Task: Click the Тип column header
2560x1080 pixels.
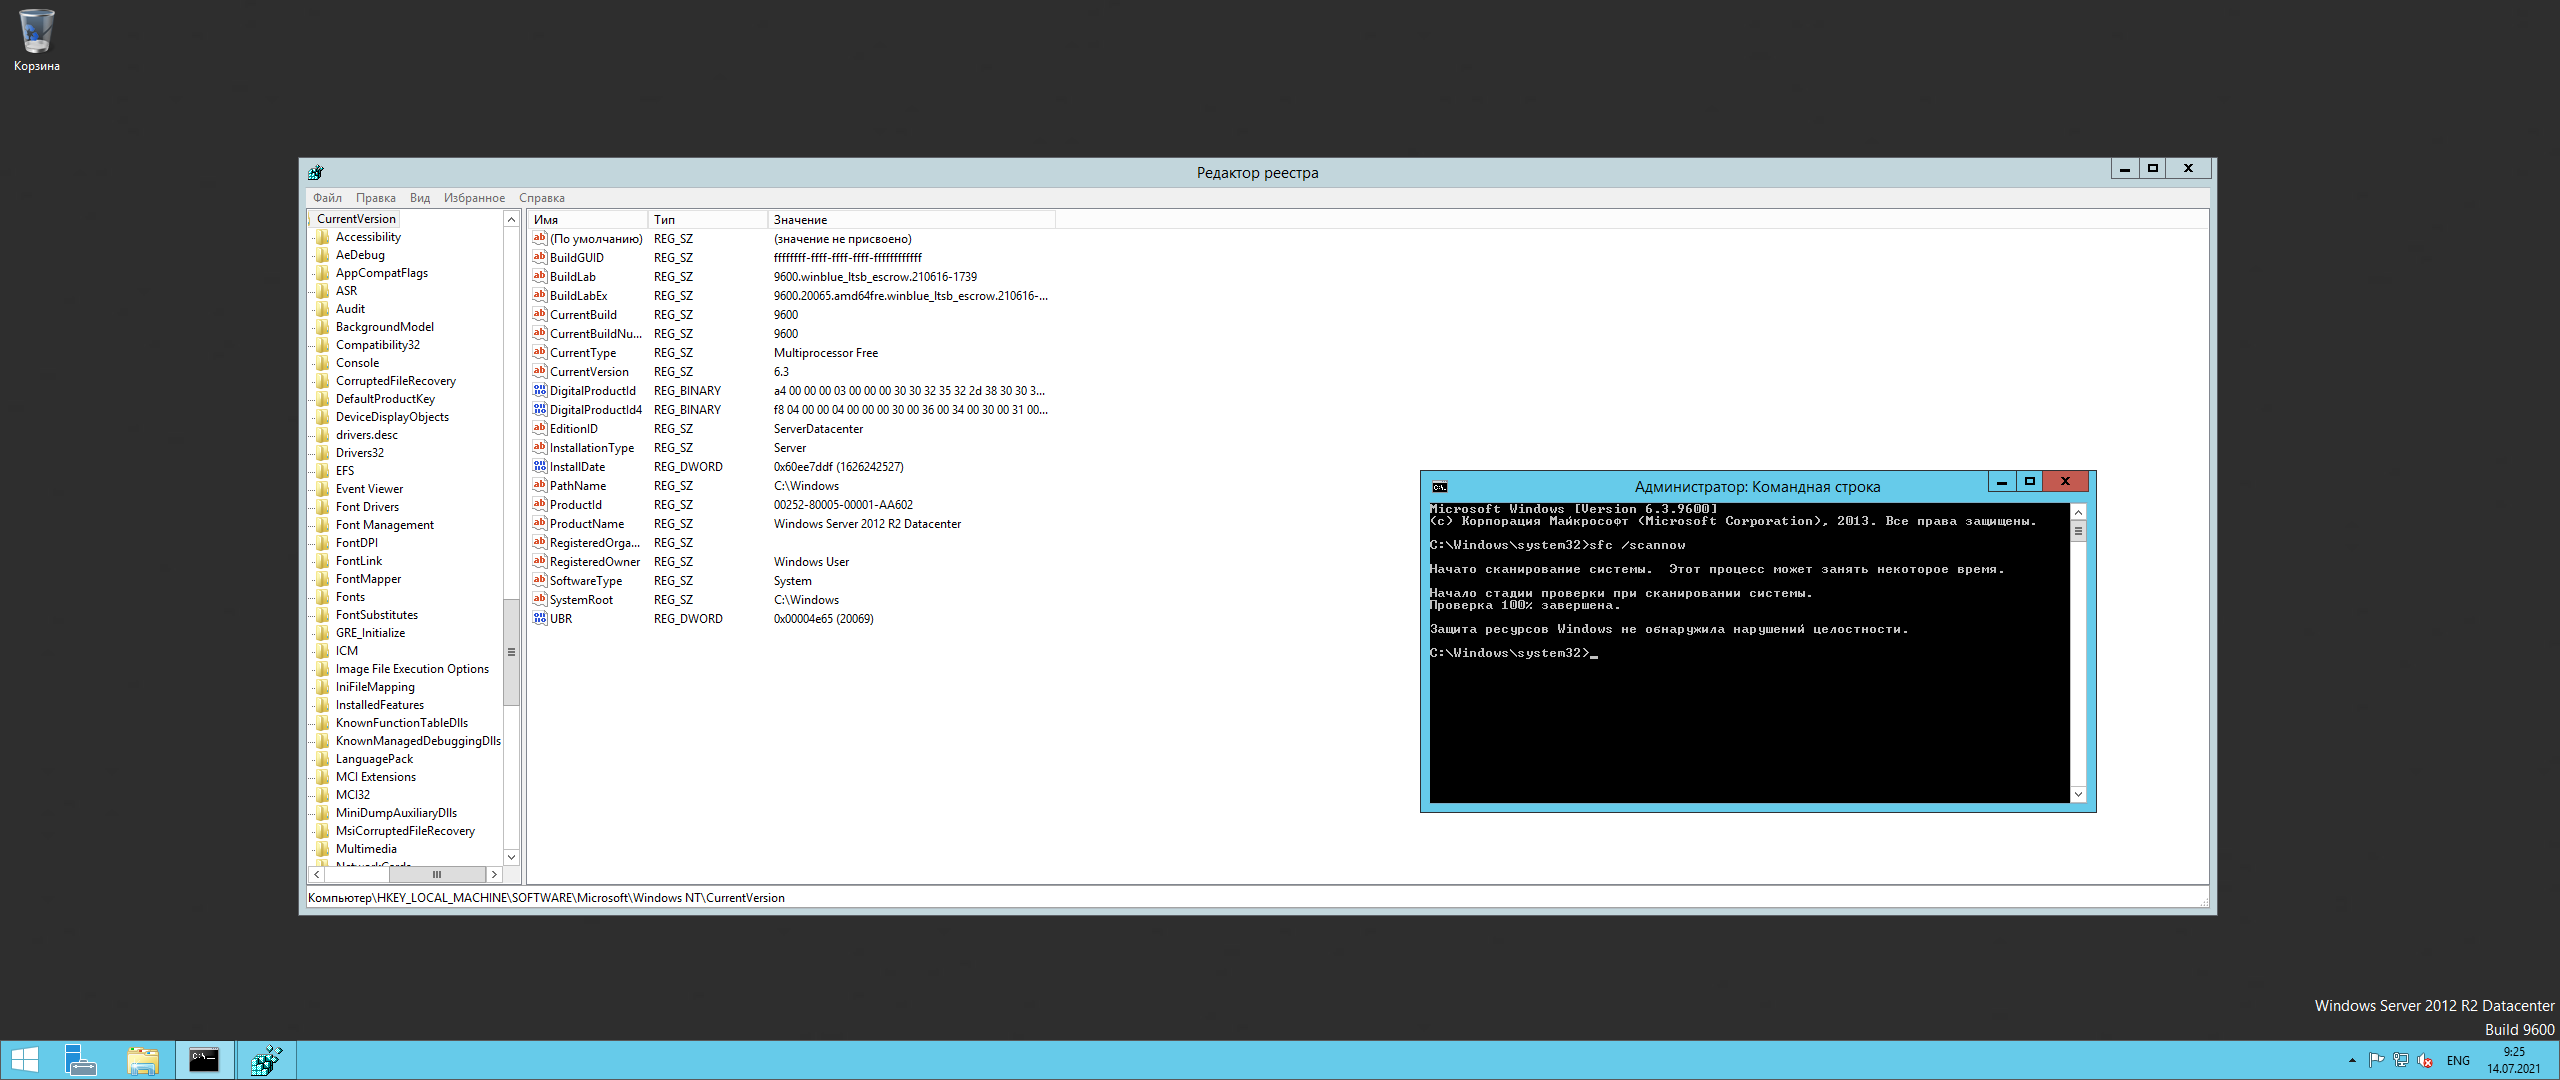Action: click(708, 220)
